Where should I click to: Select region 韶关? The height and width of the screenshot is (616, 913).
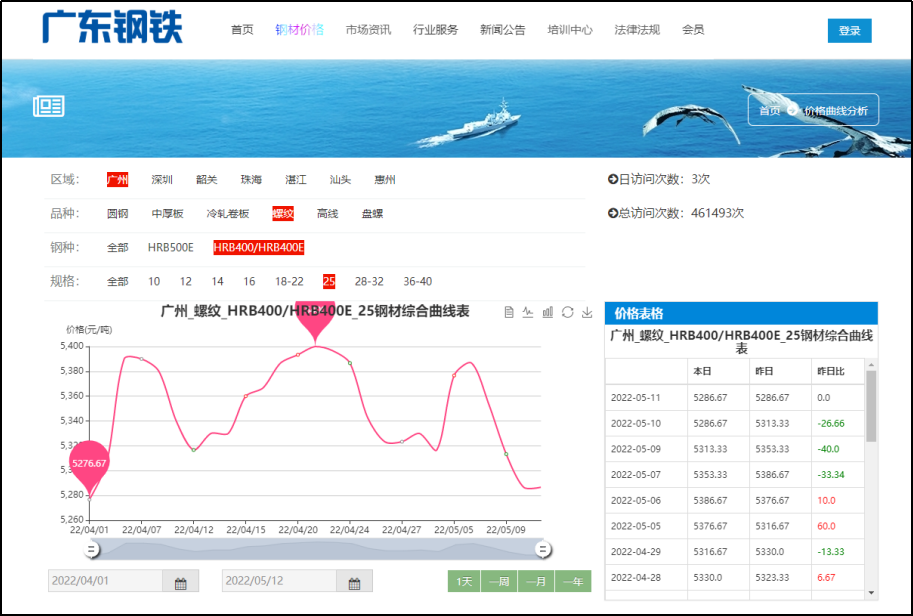tap(207, 179)
